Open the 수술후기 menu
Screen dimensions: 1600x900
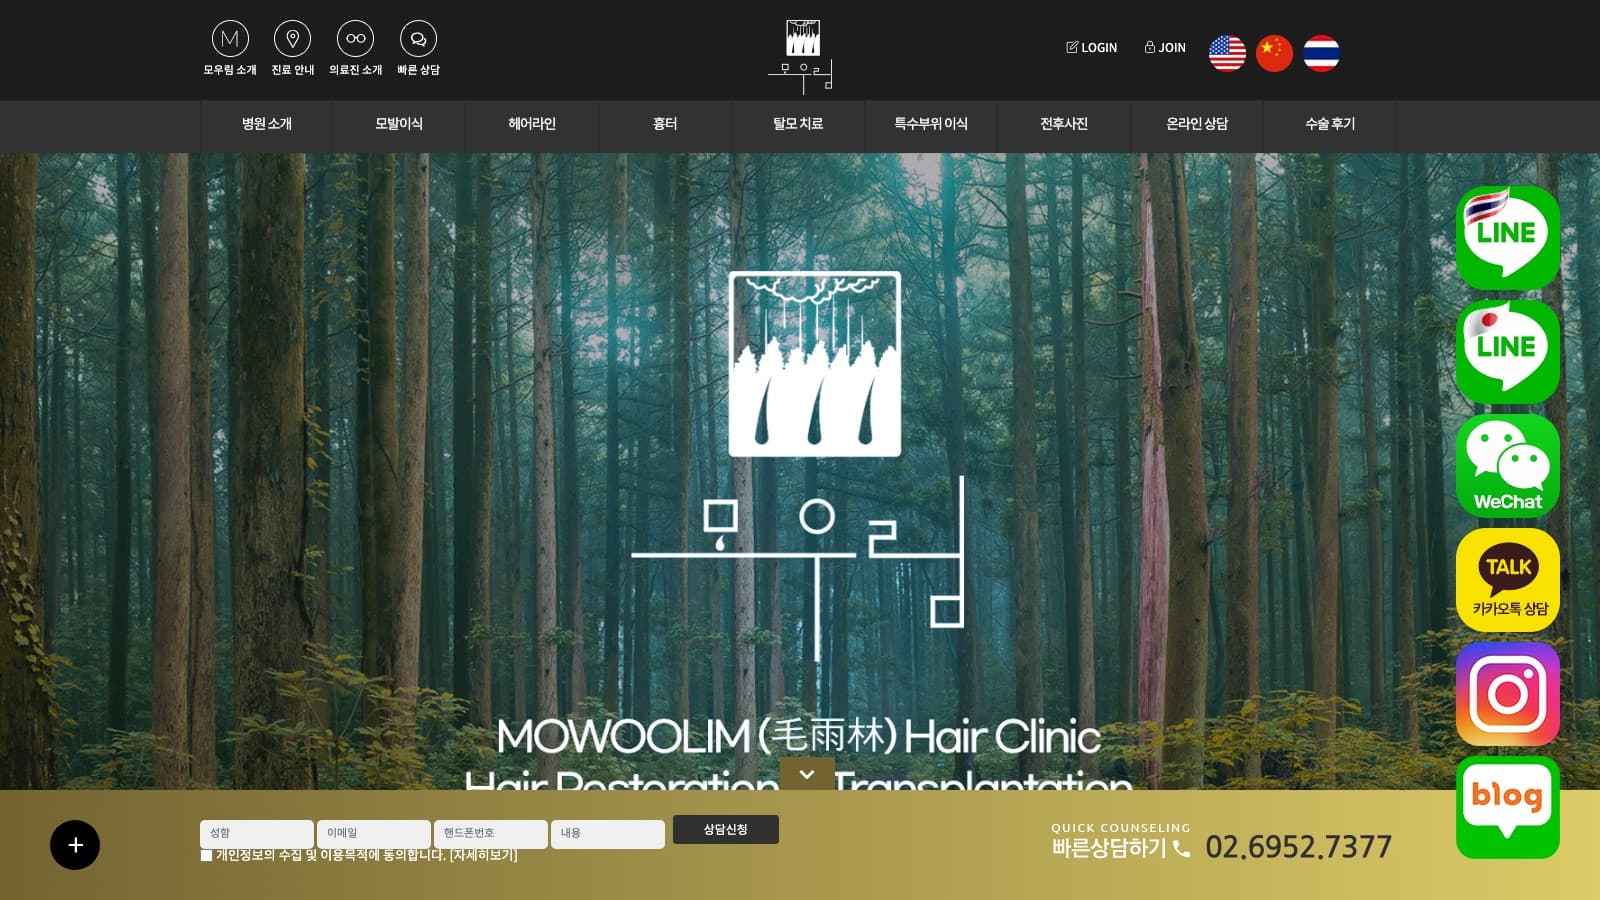tap(1330, 124)
